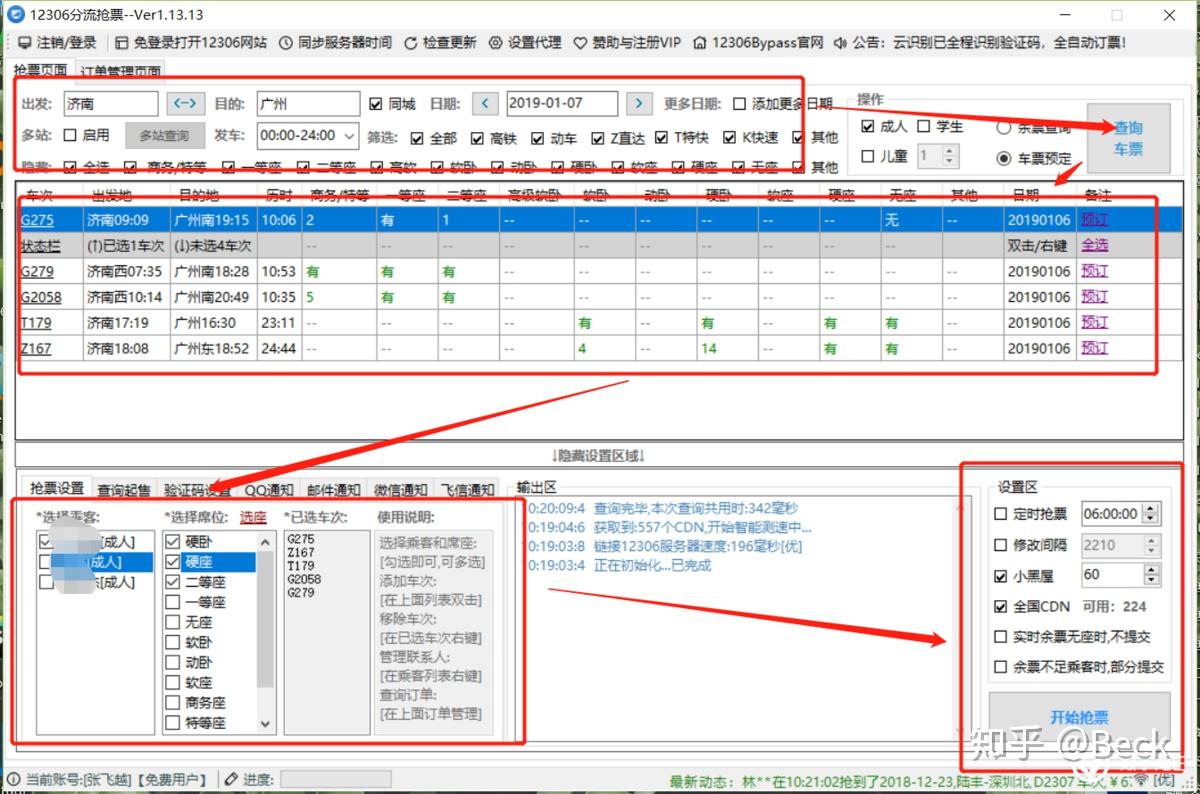Select the 车票预定 radio button
Image resolution: width=1200 pixels, height=794 pixels.
[1003, 158]
